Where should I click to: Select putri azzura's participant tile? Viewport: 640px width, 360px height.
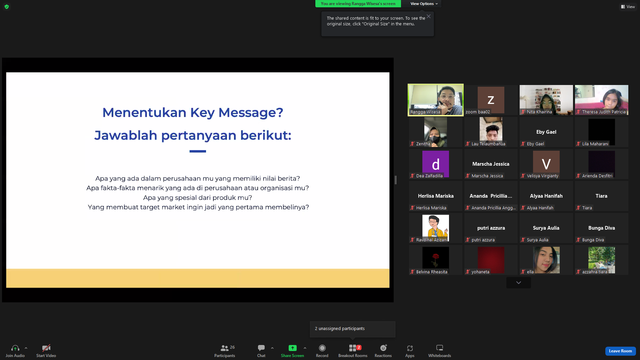[491, 228]
